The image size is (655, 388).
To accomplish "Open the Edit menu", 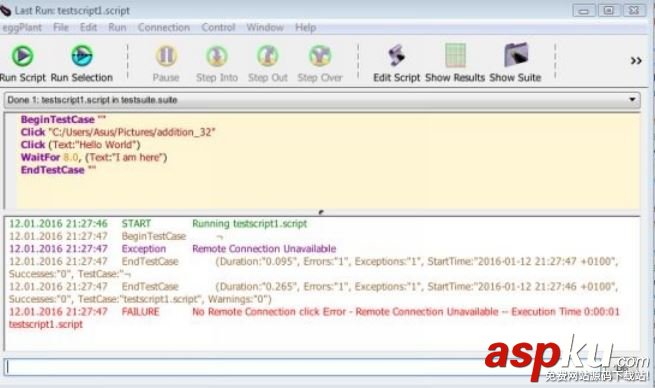I will tap(88, 28).
